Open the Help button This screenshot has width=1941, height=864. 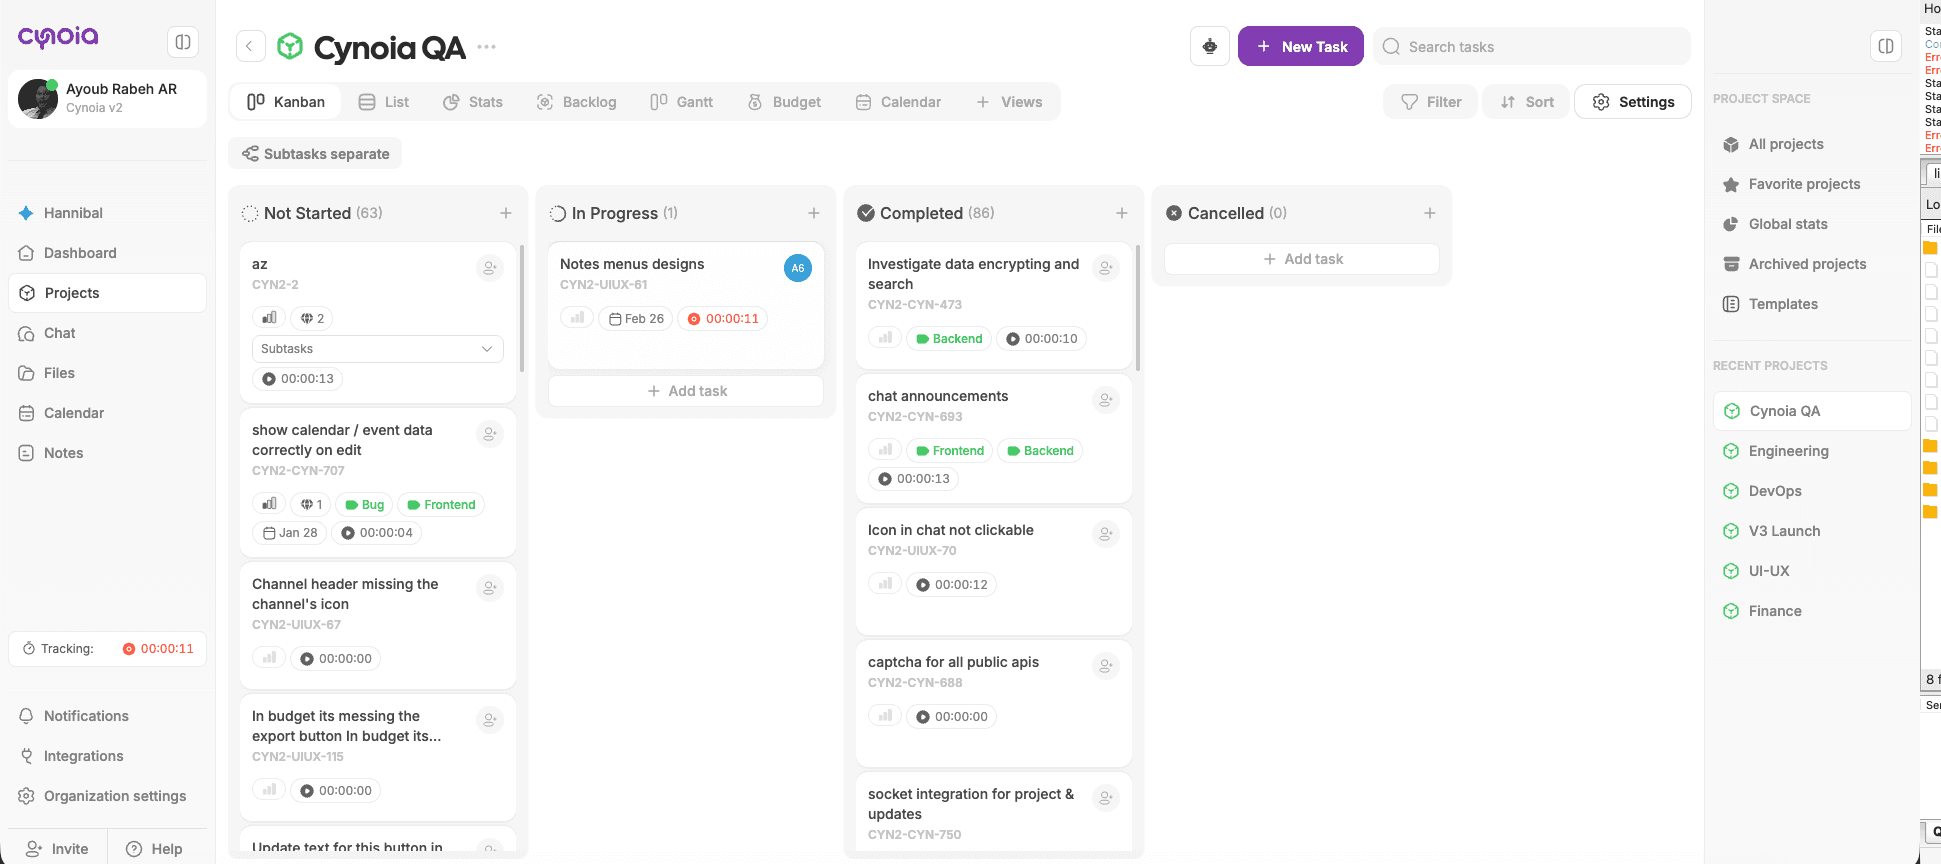click(x=155, y=849)
